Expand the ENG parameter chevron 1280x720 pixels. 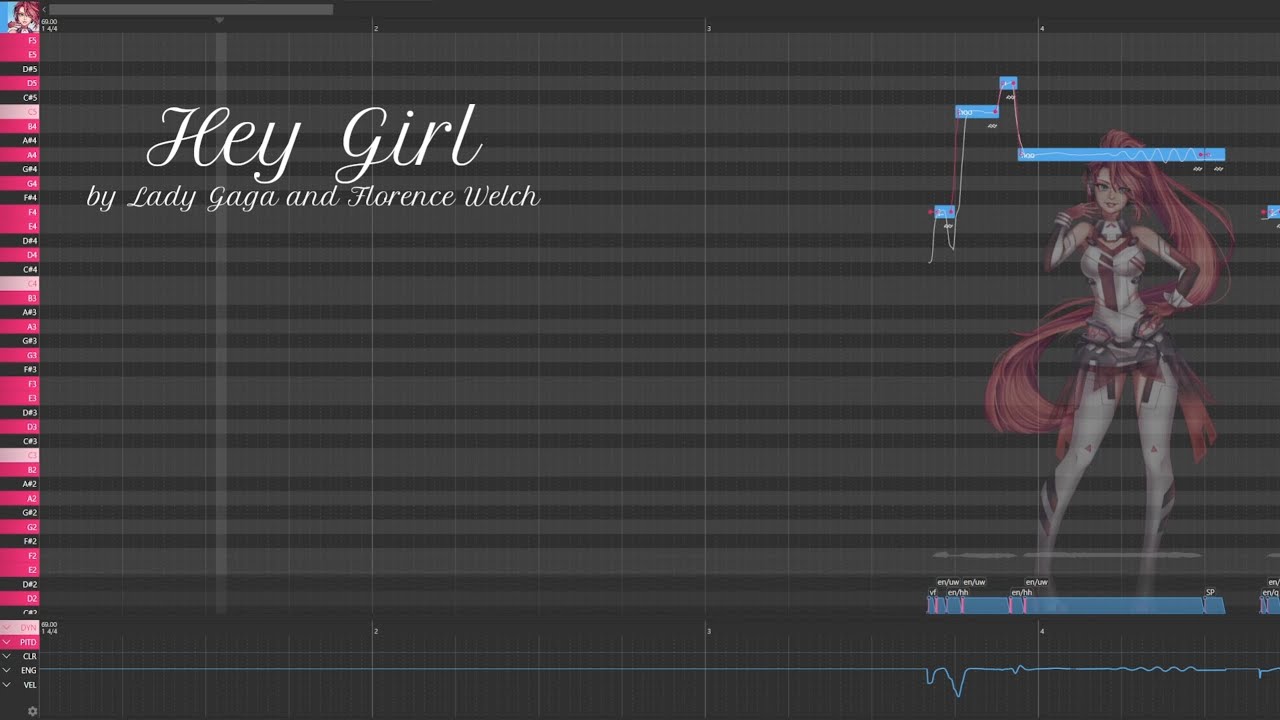pos(7,670)
